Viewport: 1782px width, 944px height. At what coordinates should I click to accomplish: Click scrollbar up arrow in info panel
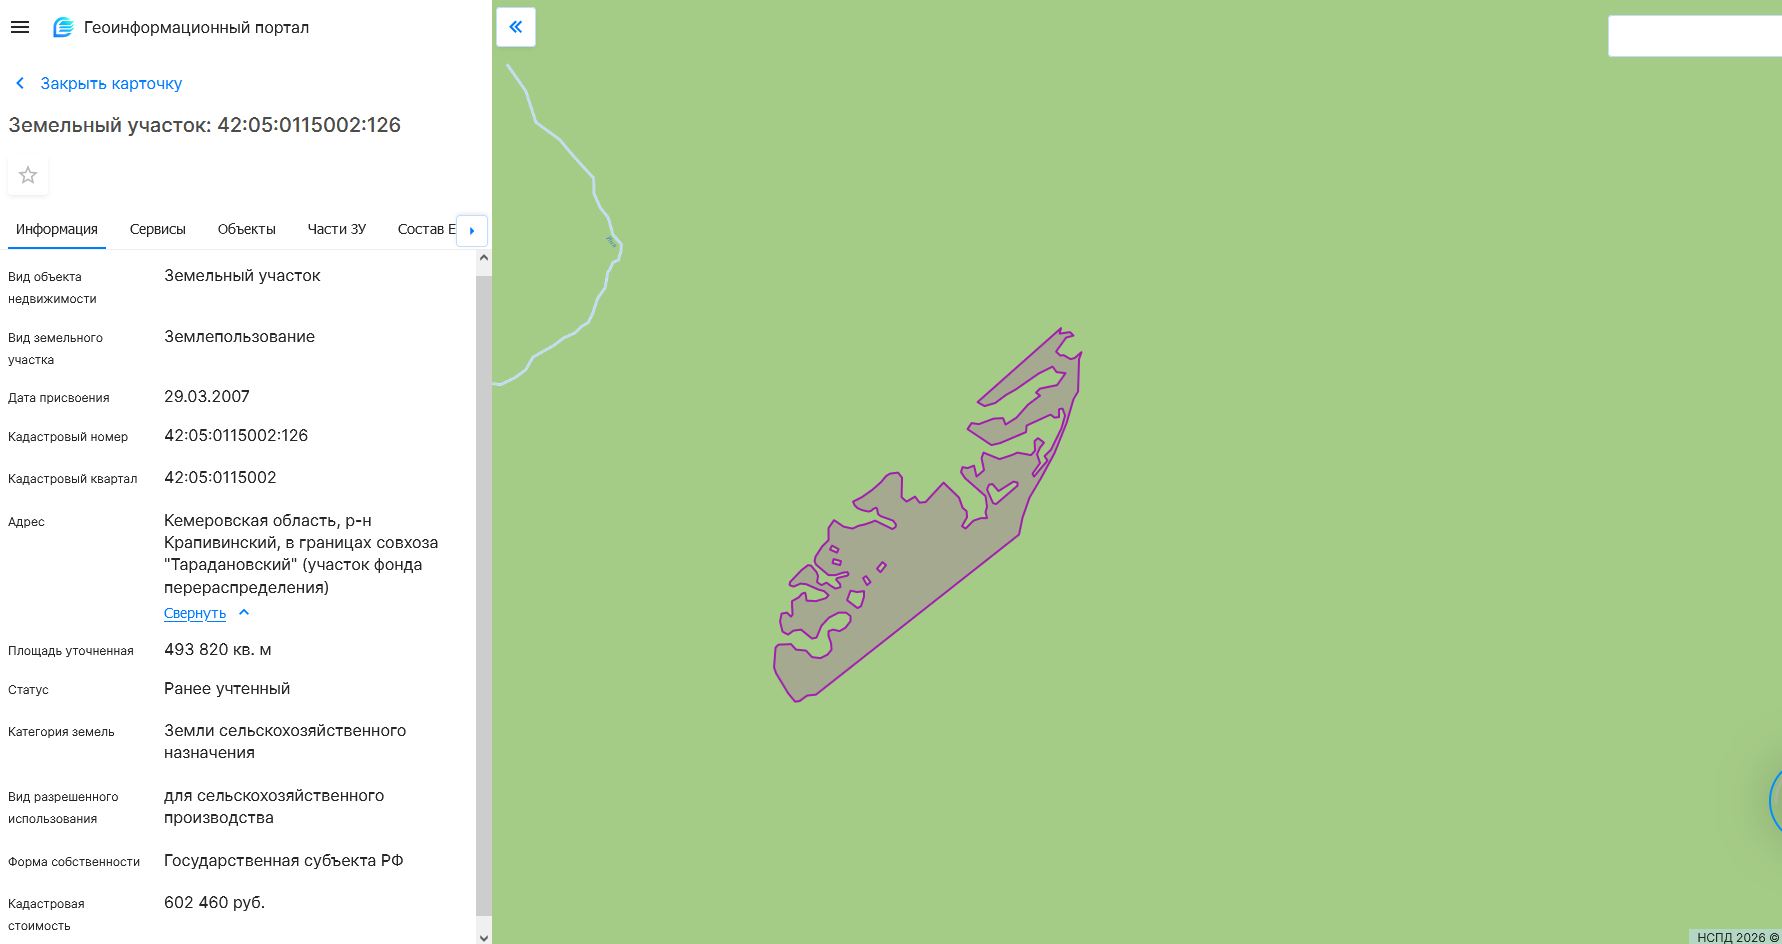(484, 258)
